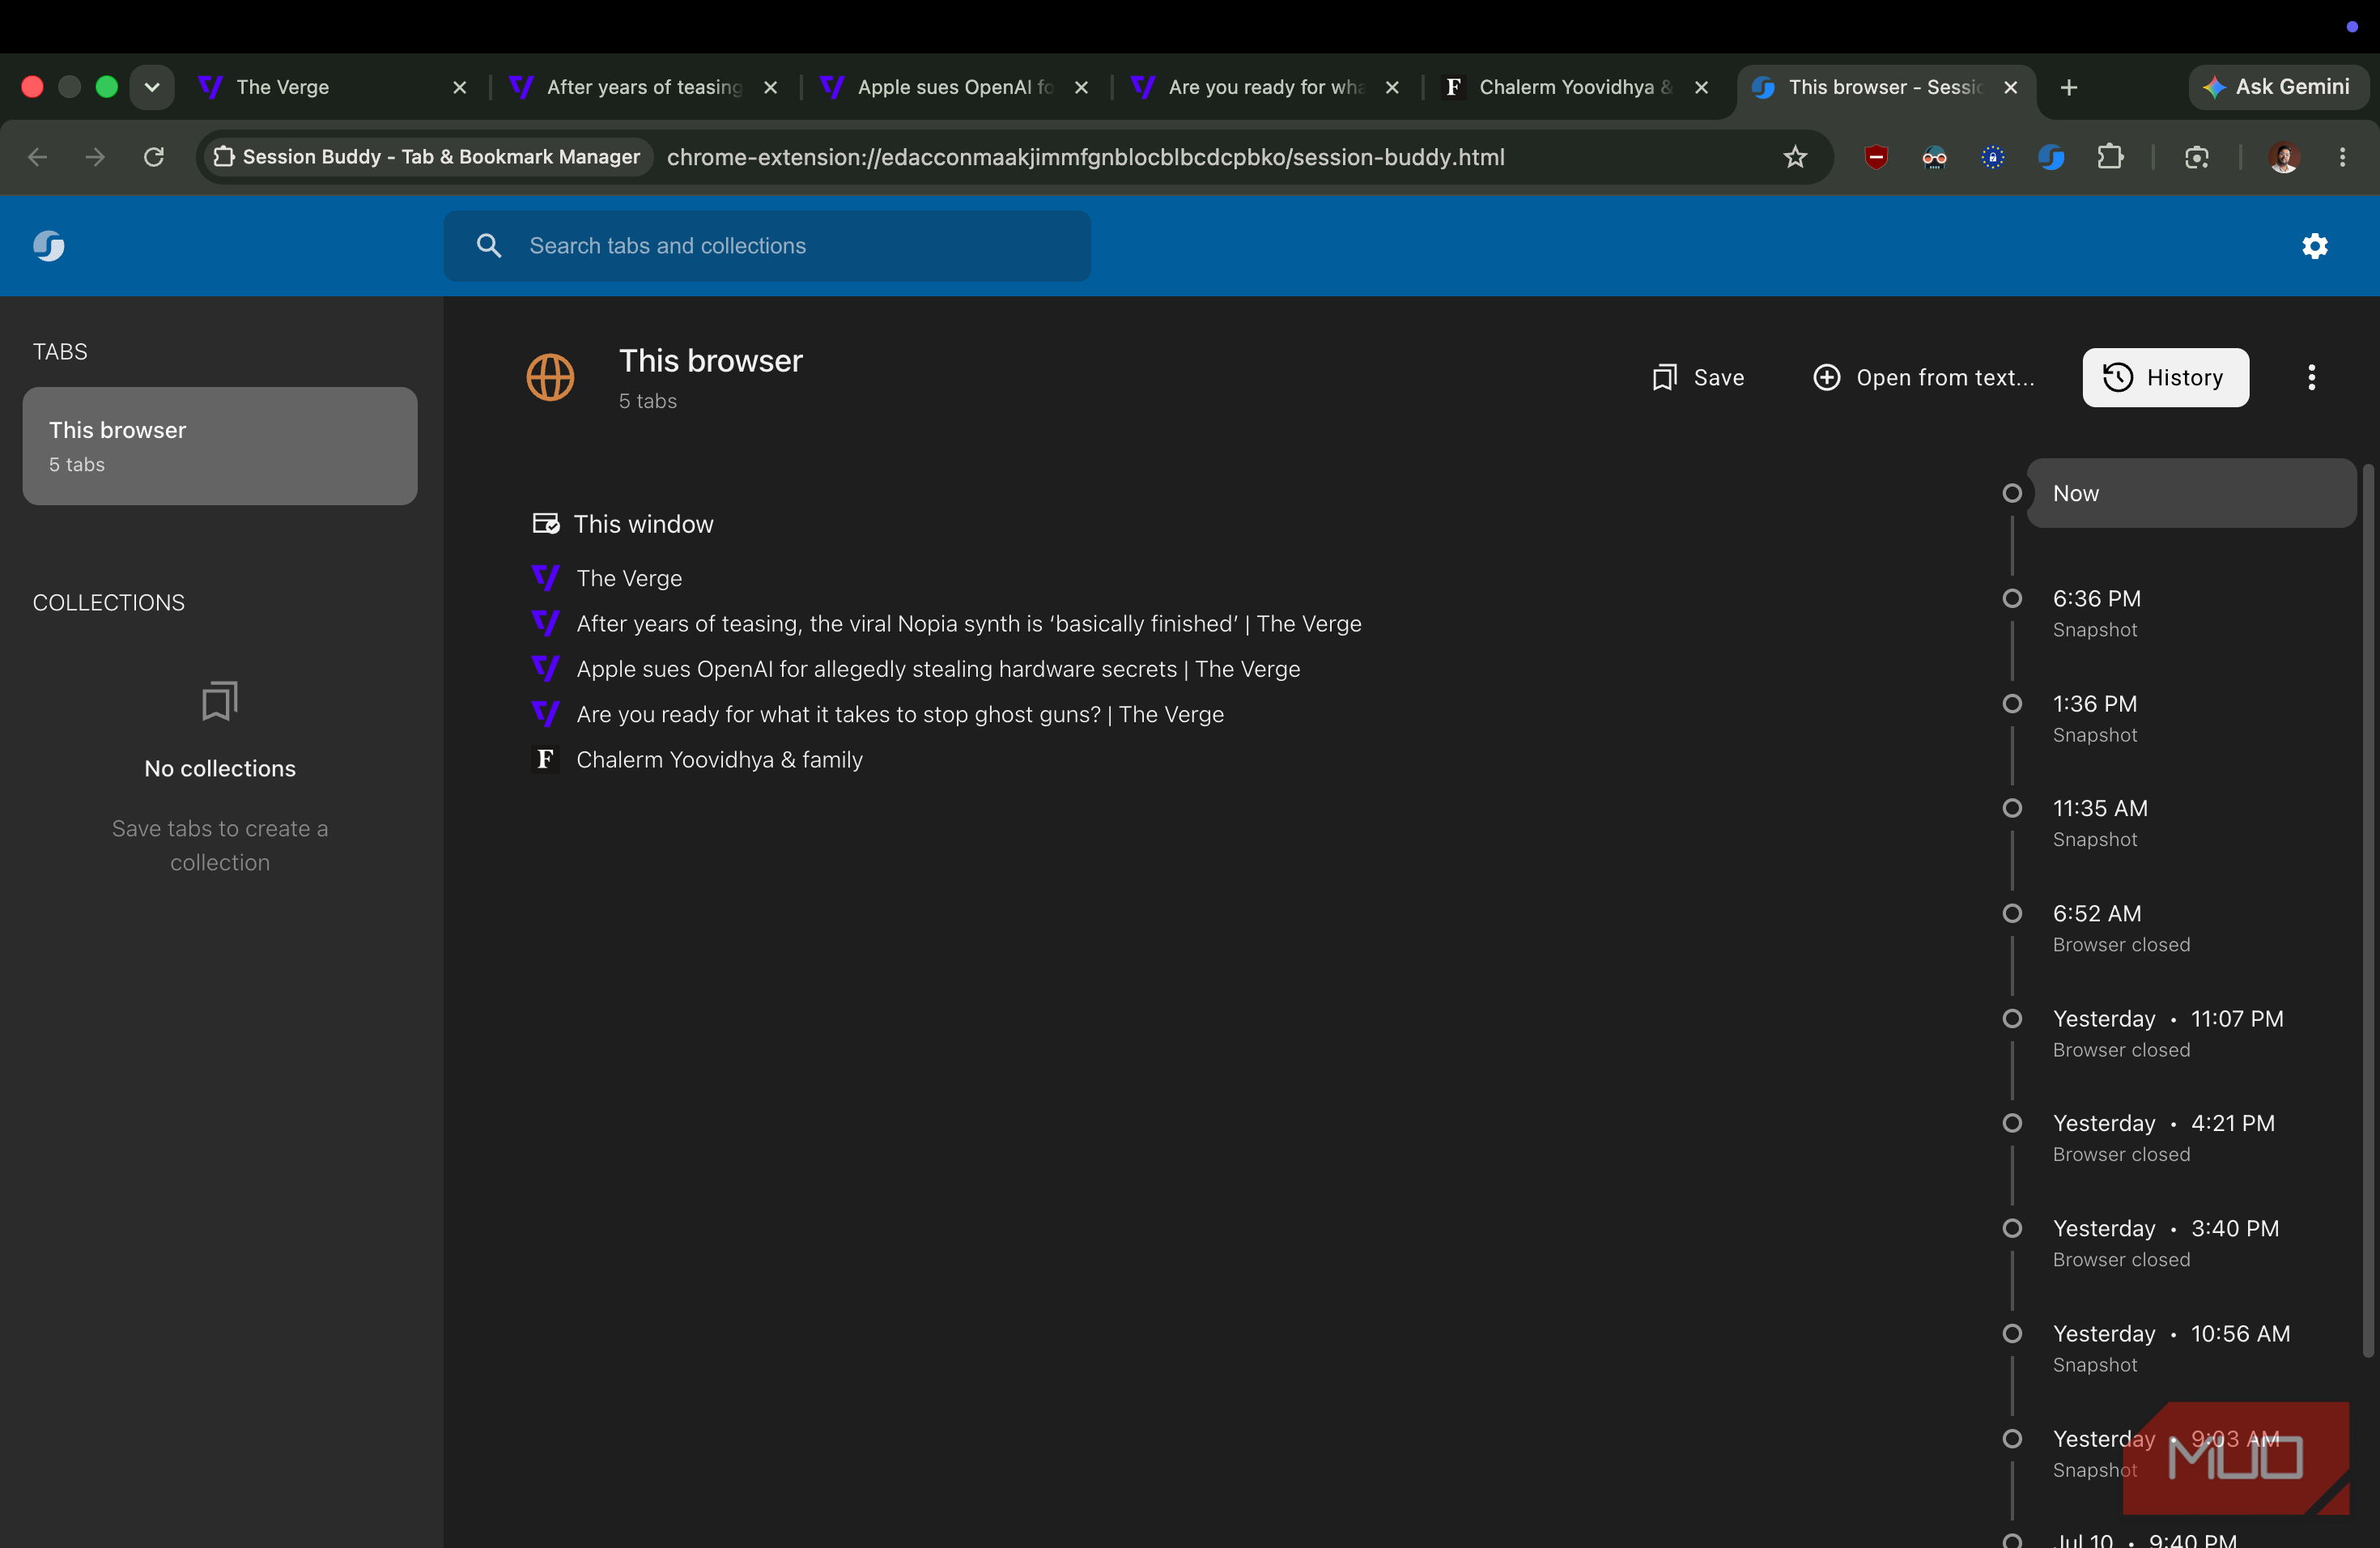Image resolution: width=2380 pixels, height=1548 pixels.
Task: Click the Session Buddy extension toolbar icon
Action: click(x=2051, y=157)
